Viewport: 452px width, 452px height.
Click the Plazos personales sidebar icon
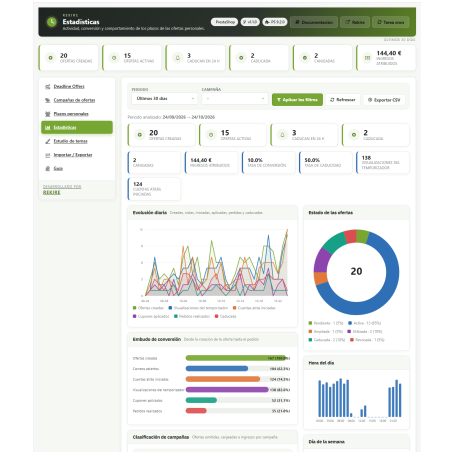coord(48,114)
